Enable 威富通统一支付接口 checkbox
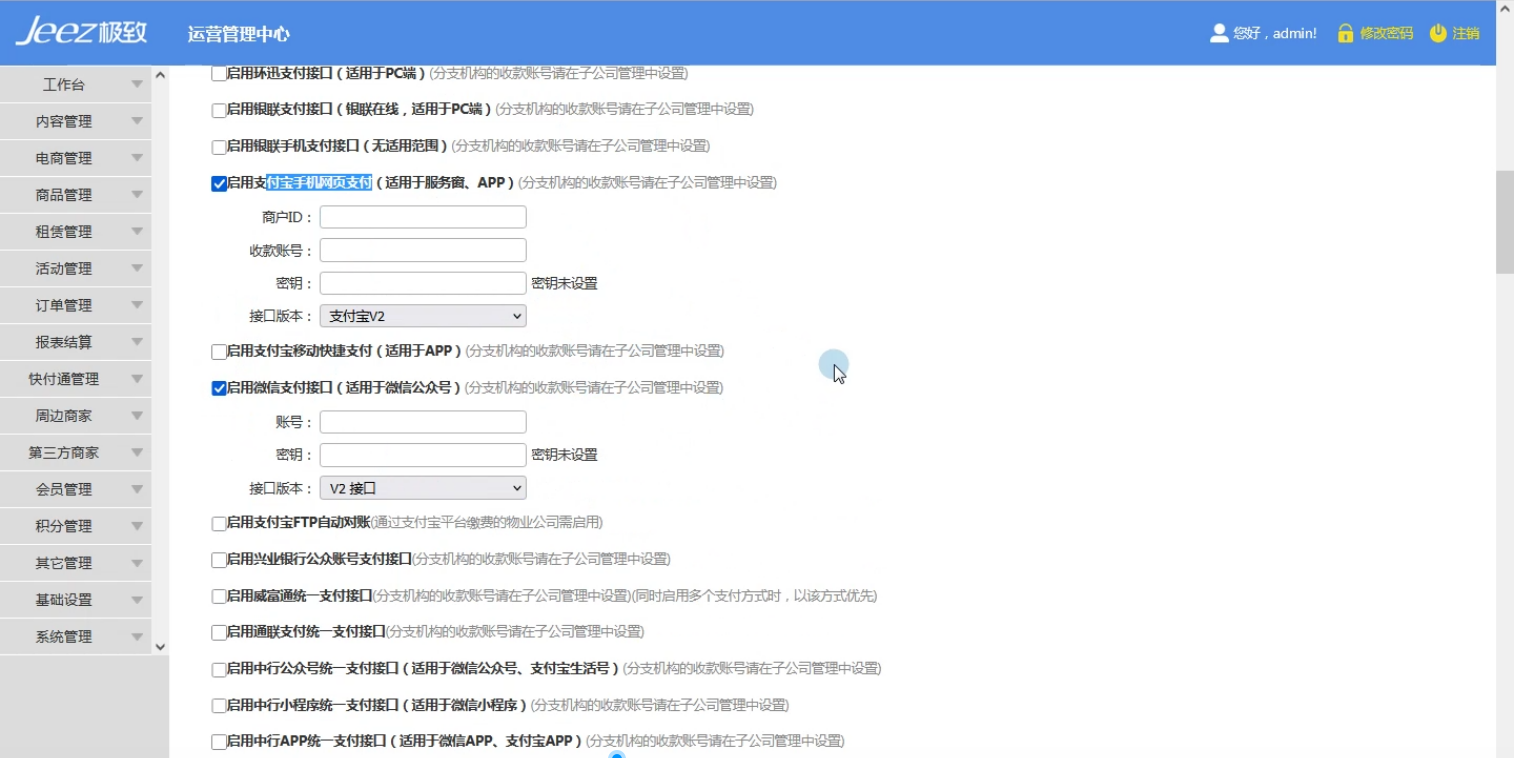 pyautogui.click(x=219, y=597)
